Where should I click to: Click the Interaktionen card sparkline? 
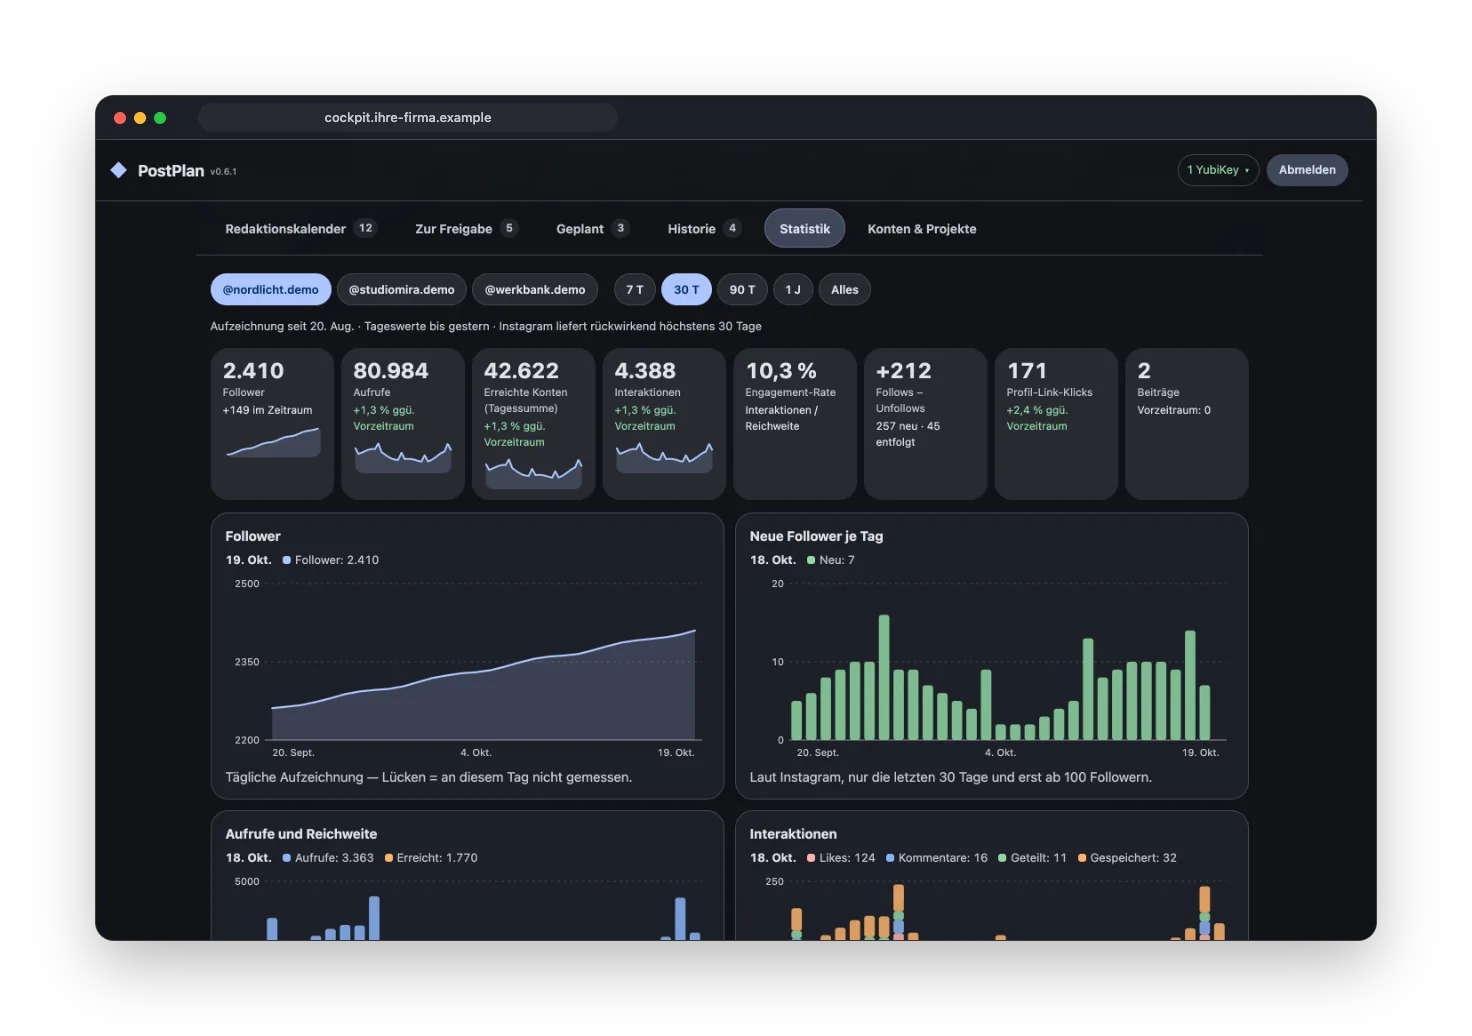coord(664,457)
